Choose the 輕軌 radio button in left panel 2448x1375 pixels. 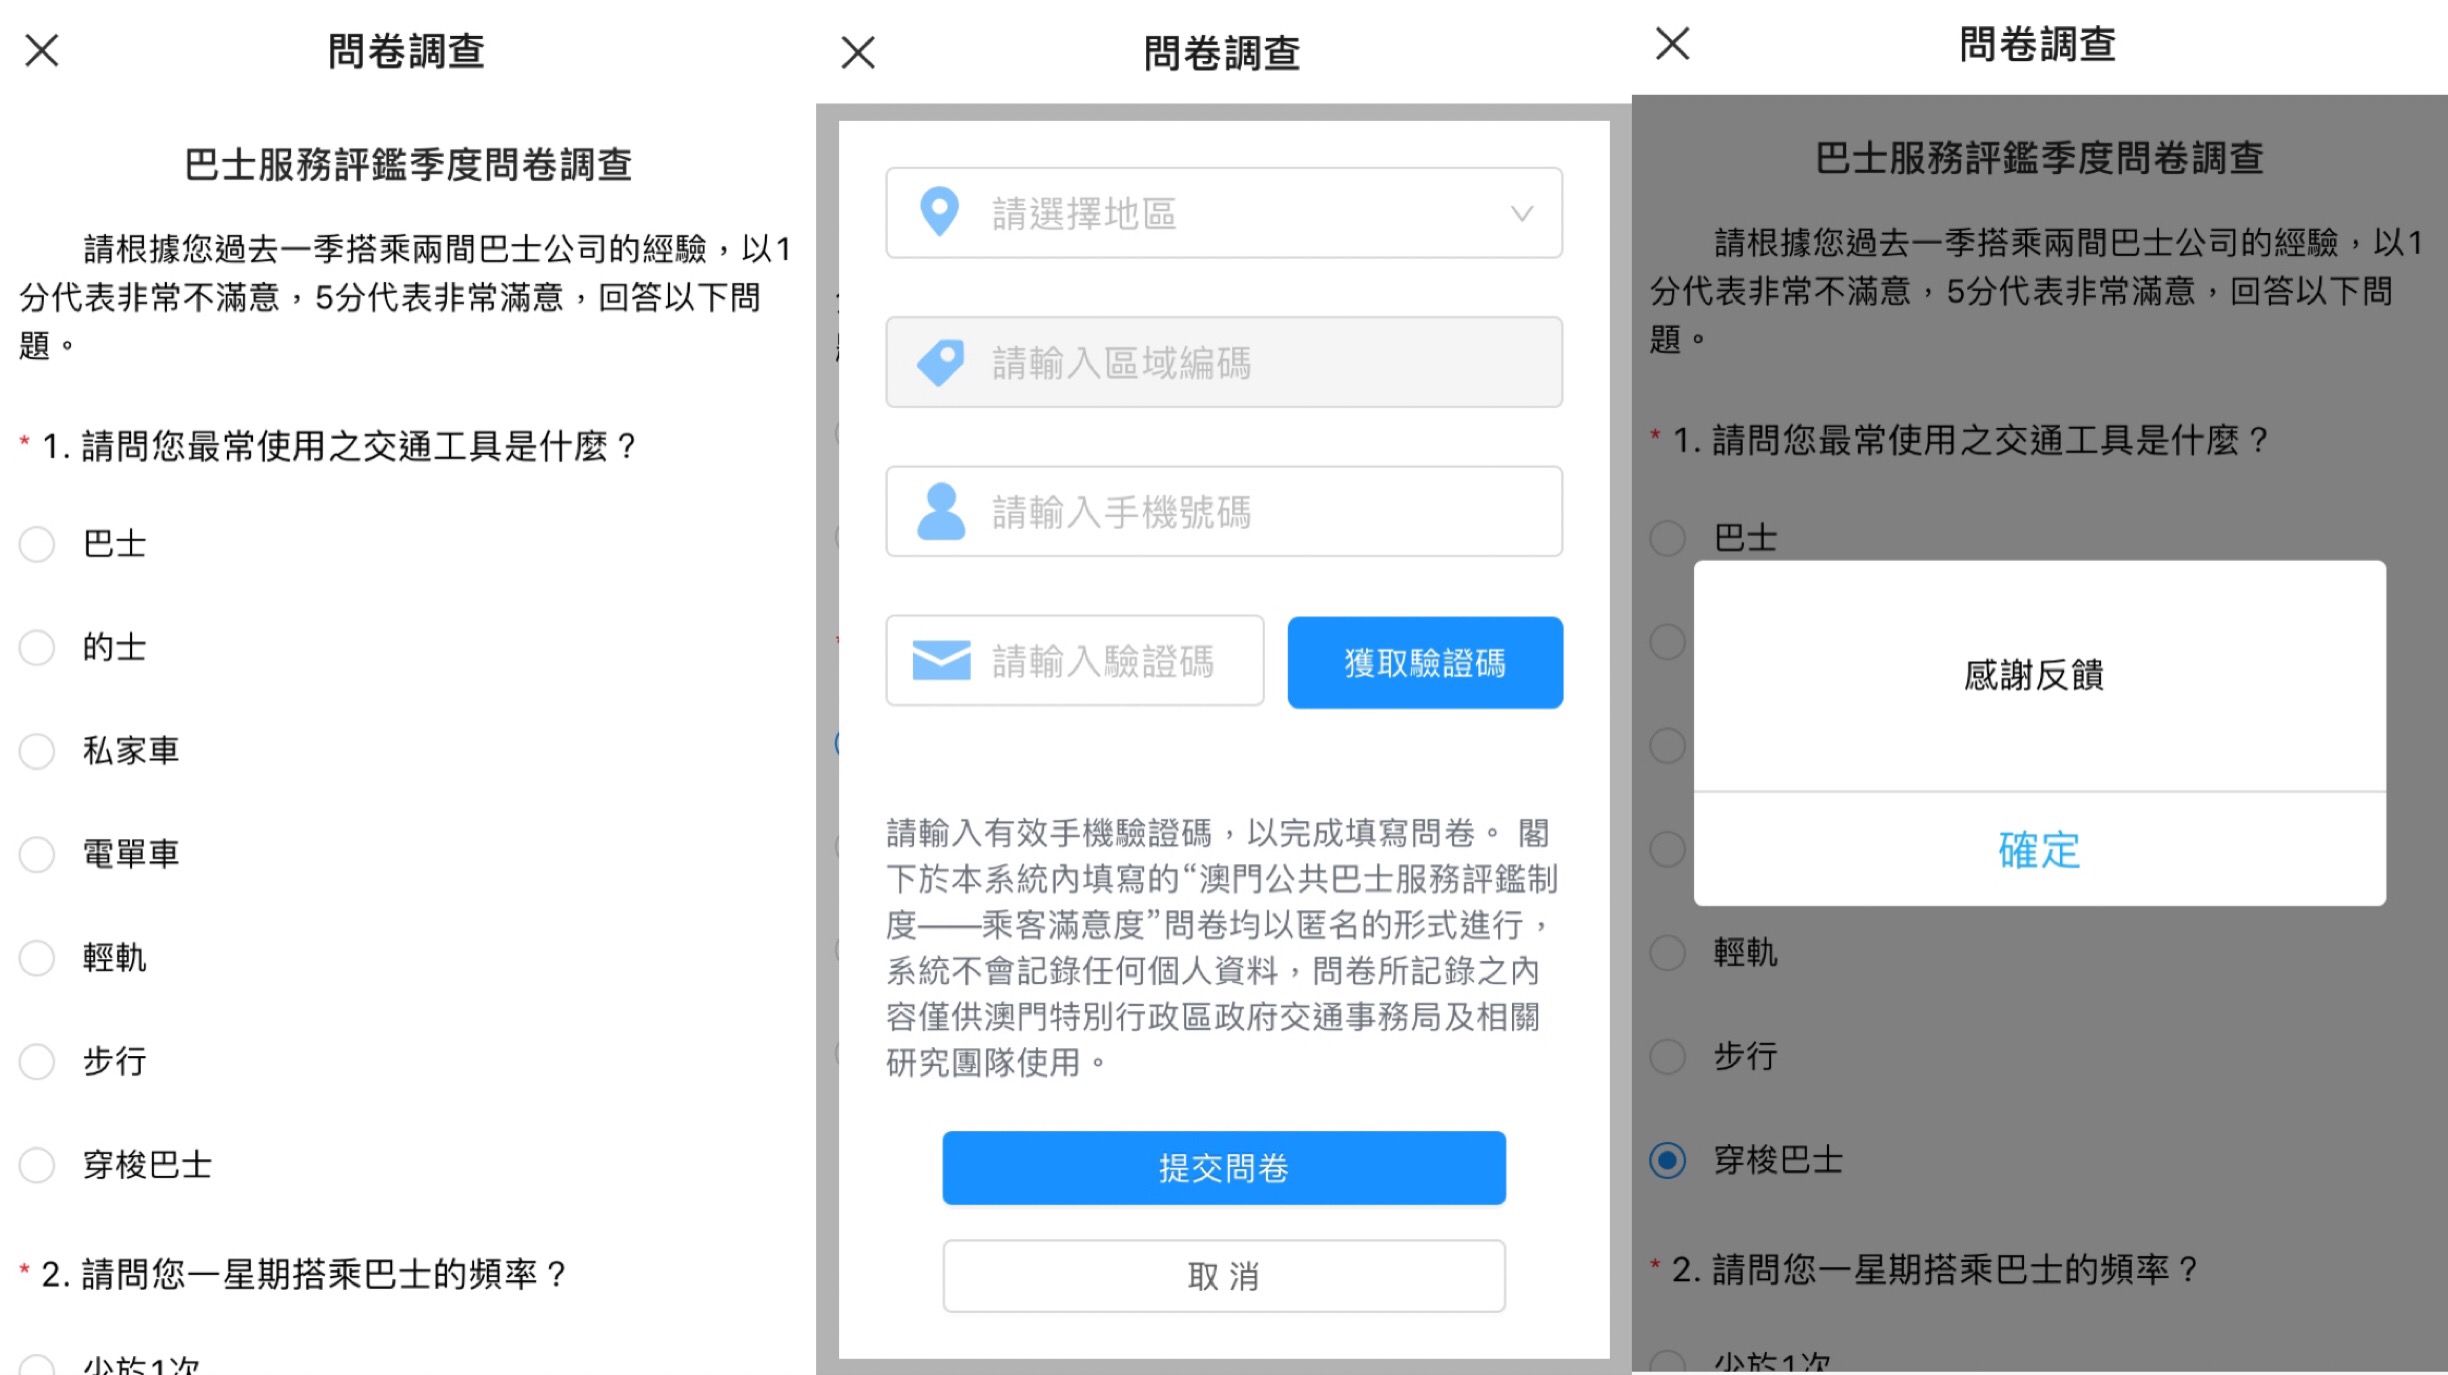pyautogui.click(x=37, y=958)
